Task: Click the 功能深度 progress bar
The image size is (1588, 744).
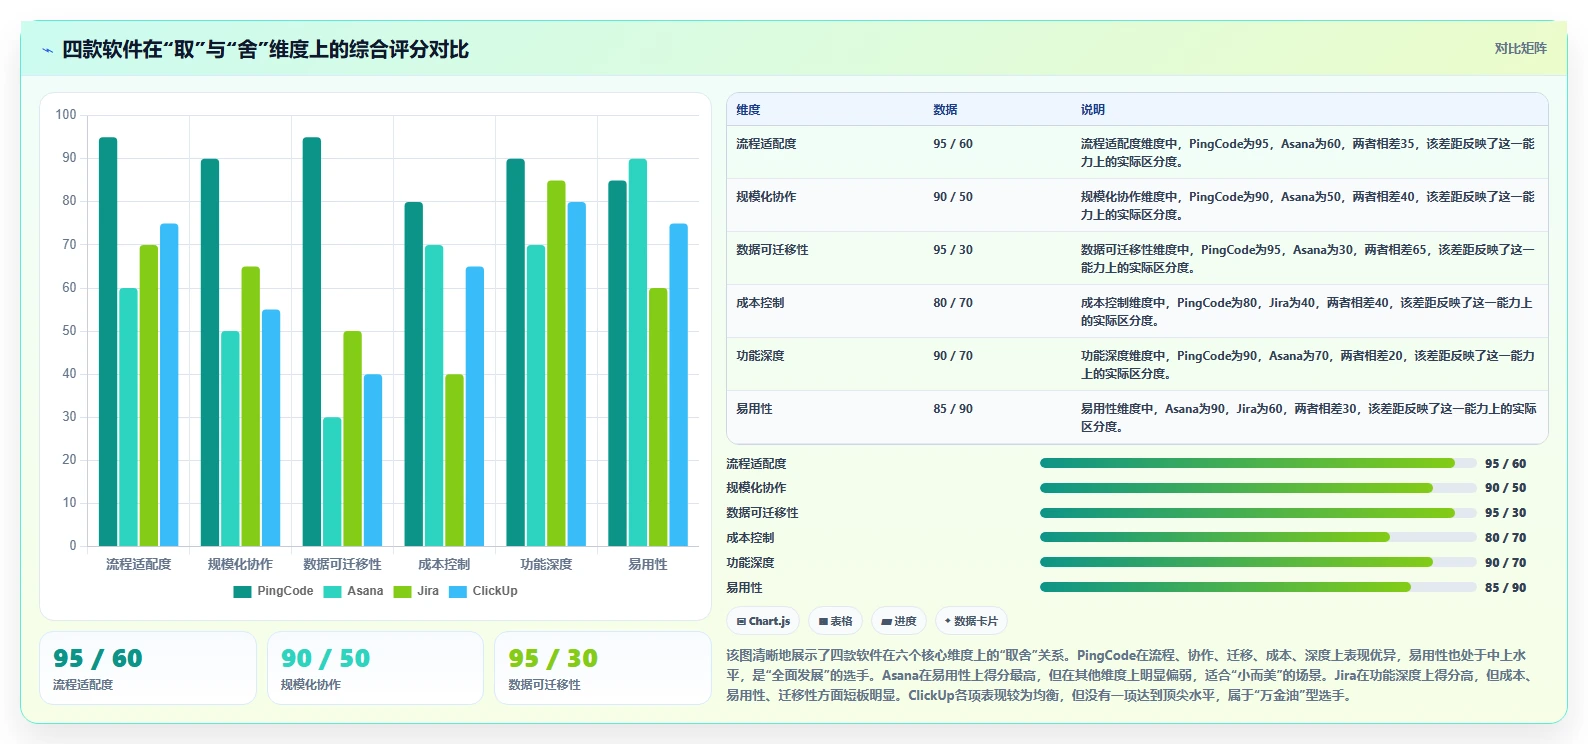Action: 1258,562
